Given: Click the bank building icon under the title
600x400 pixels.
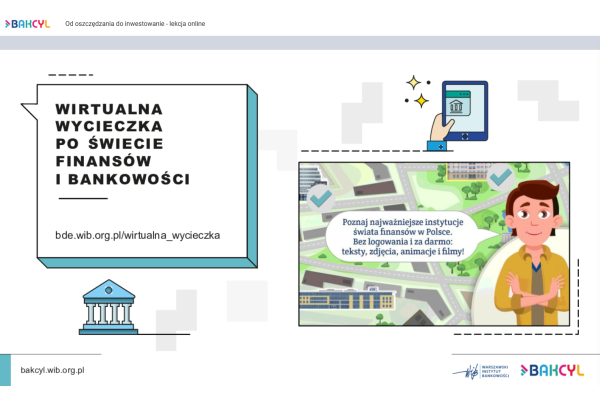Looking at the screenshot, I should pos(109,307).
